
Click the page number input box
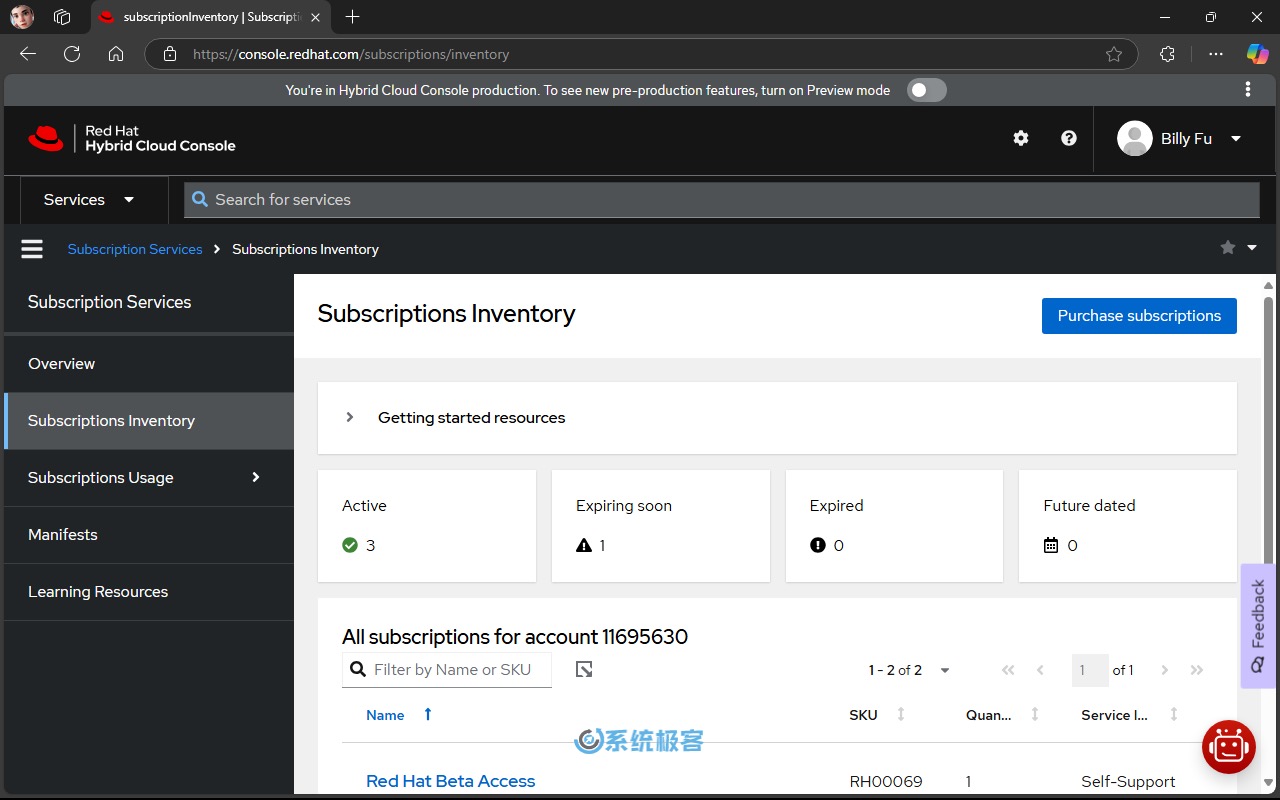[1089, 670]
